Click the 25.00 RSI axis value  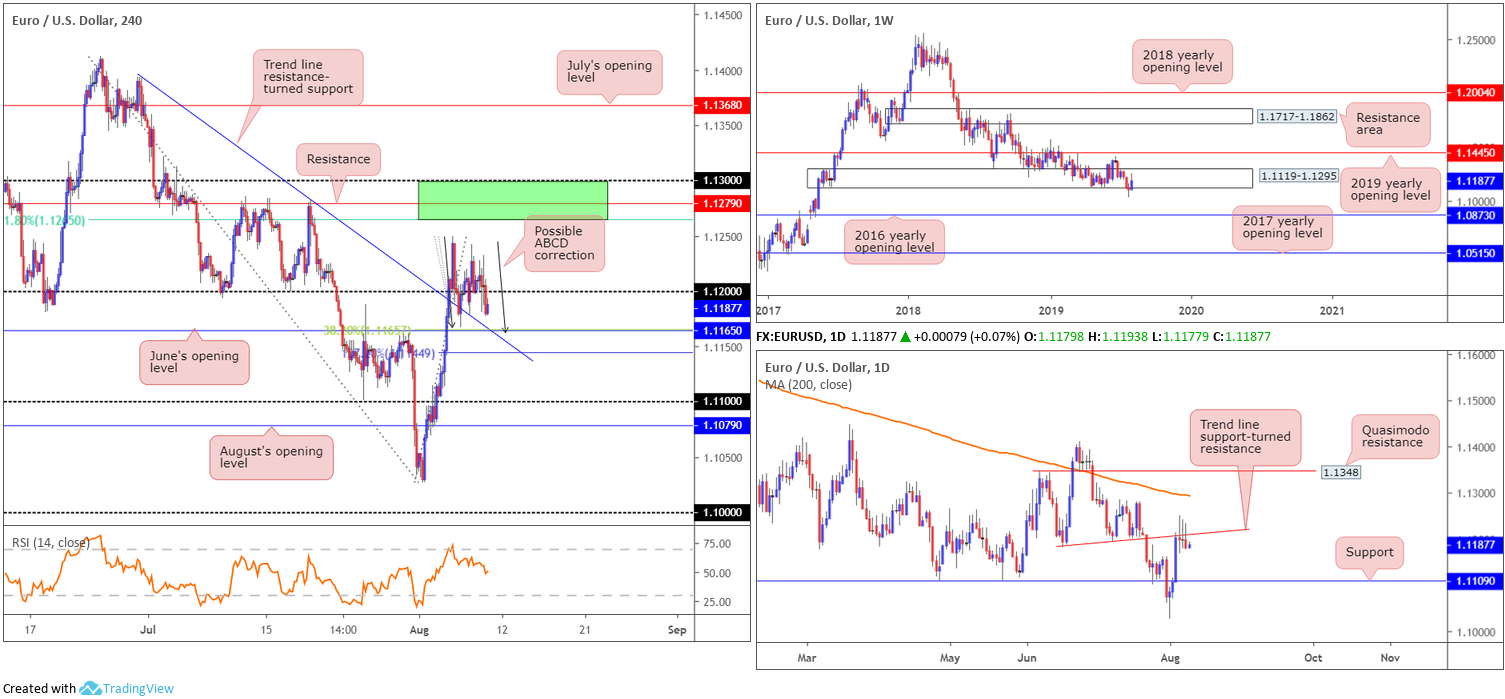tap(719, 602)
